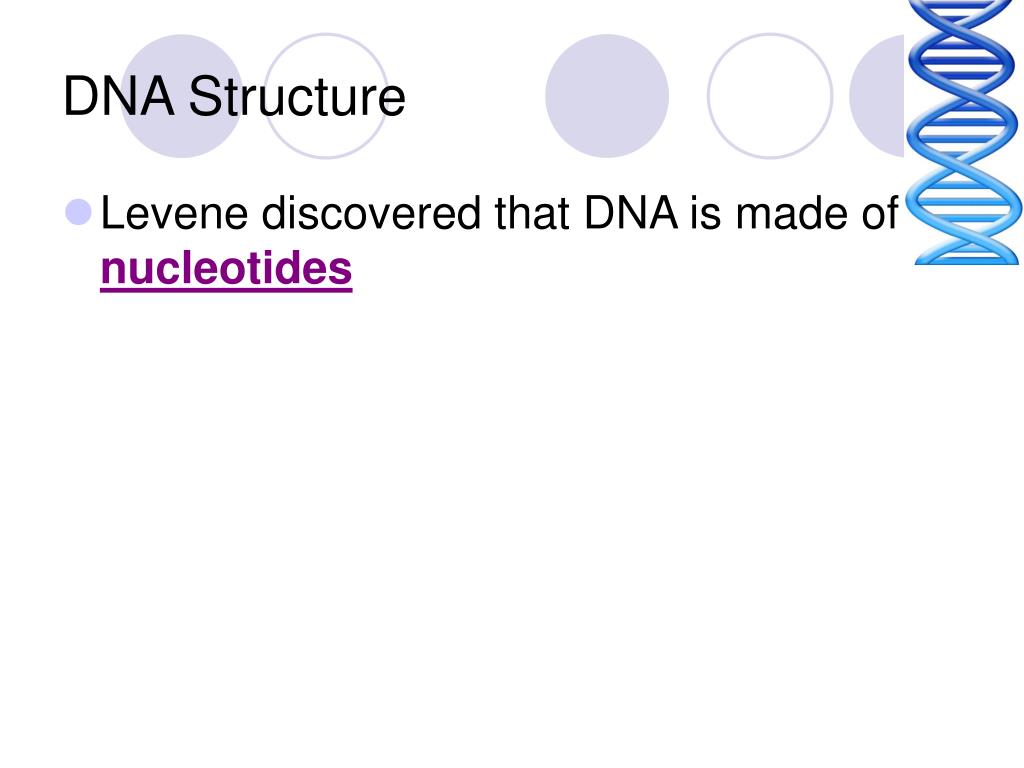
Task: Click 'DNA' within the bullet sentence
Action: pyautogui.click(x=631, y=213)
